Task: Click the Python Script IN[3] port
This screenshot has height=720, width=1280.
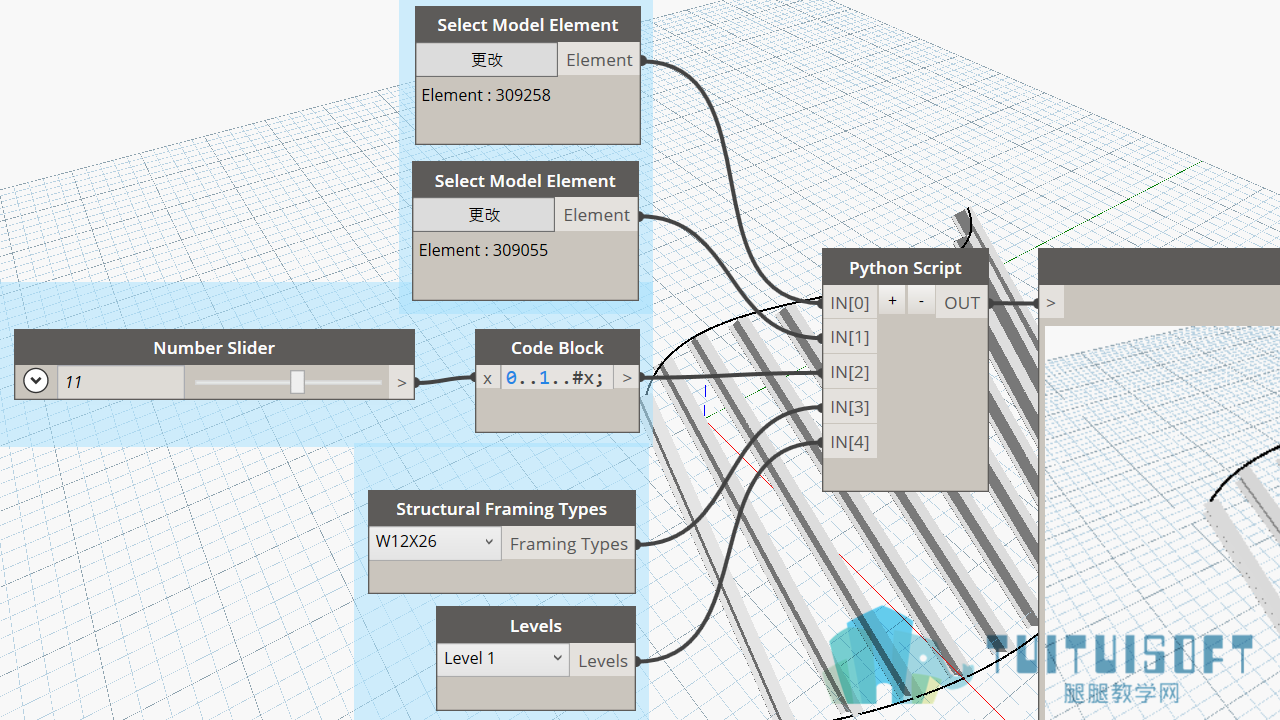Action: 850,408
